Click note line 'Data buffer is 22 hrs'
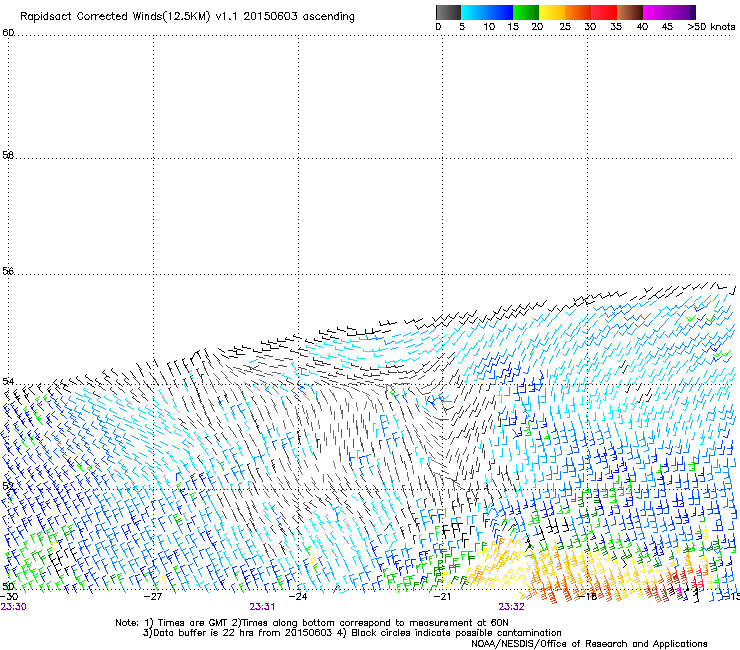This screenshot has height=650, width=740. 201,633
